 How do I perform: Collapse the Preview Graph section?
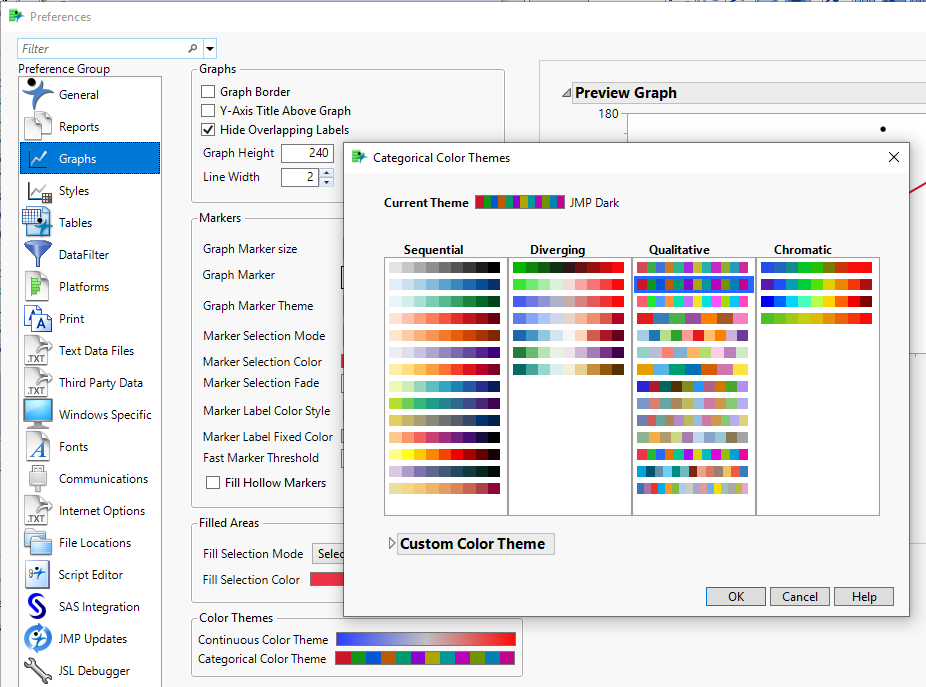569,92
